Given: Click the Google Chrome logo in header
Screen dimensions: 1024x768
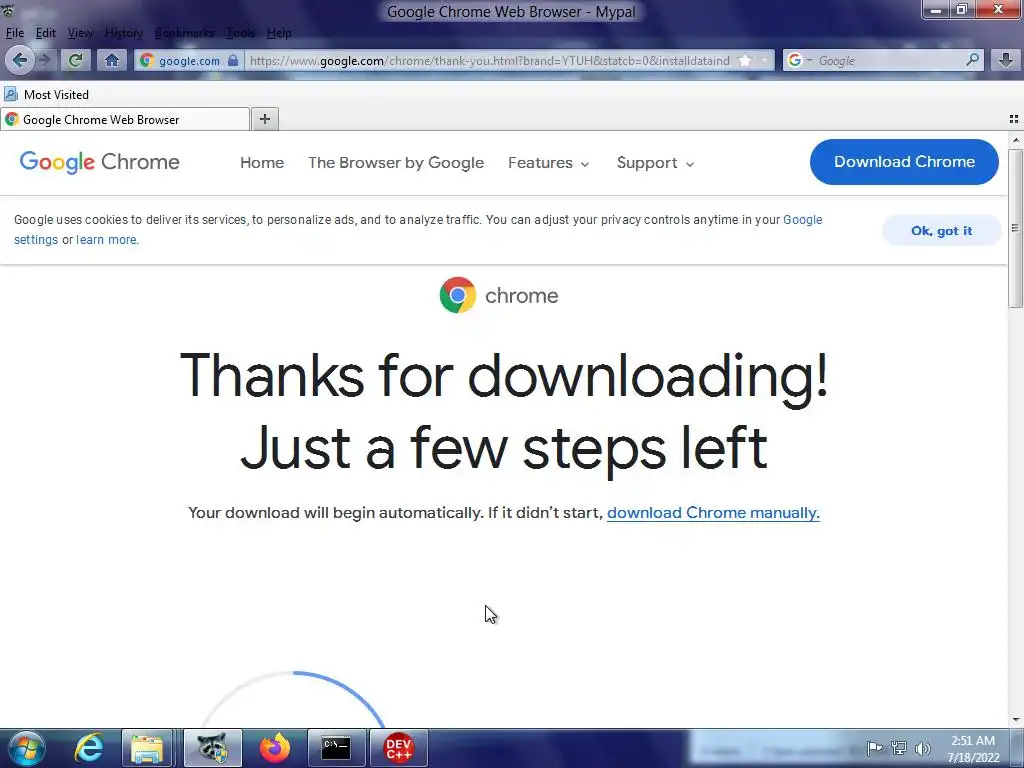Looking at the screenshot, I should coord(99,162).
